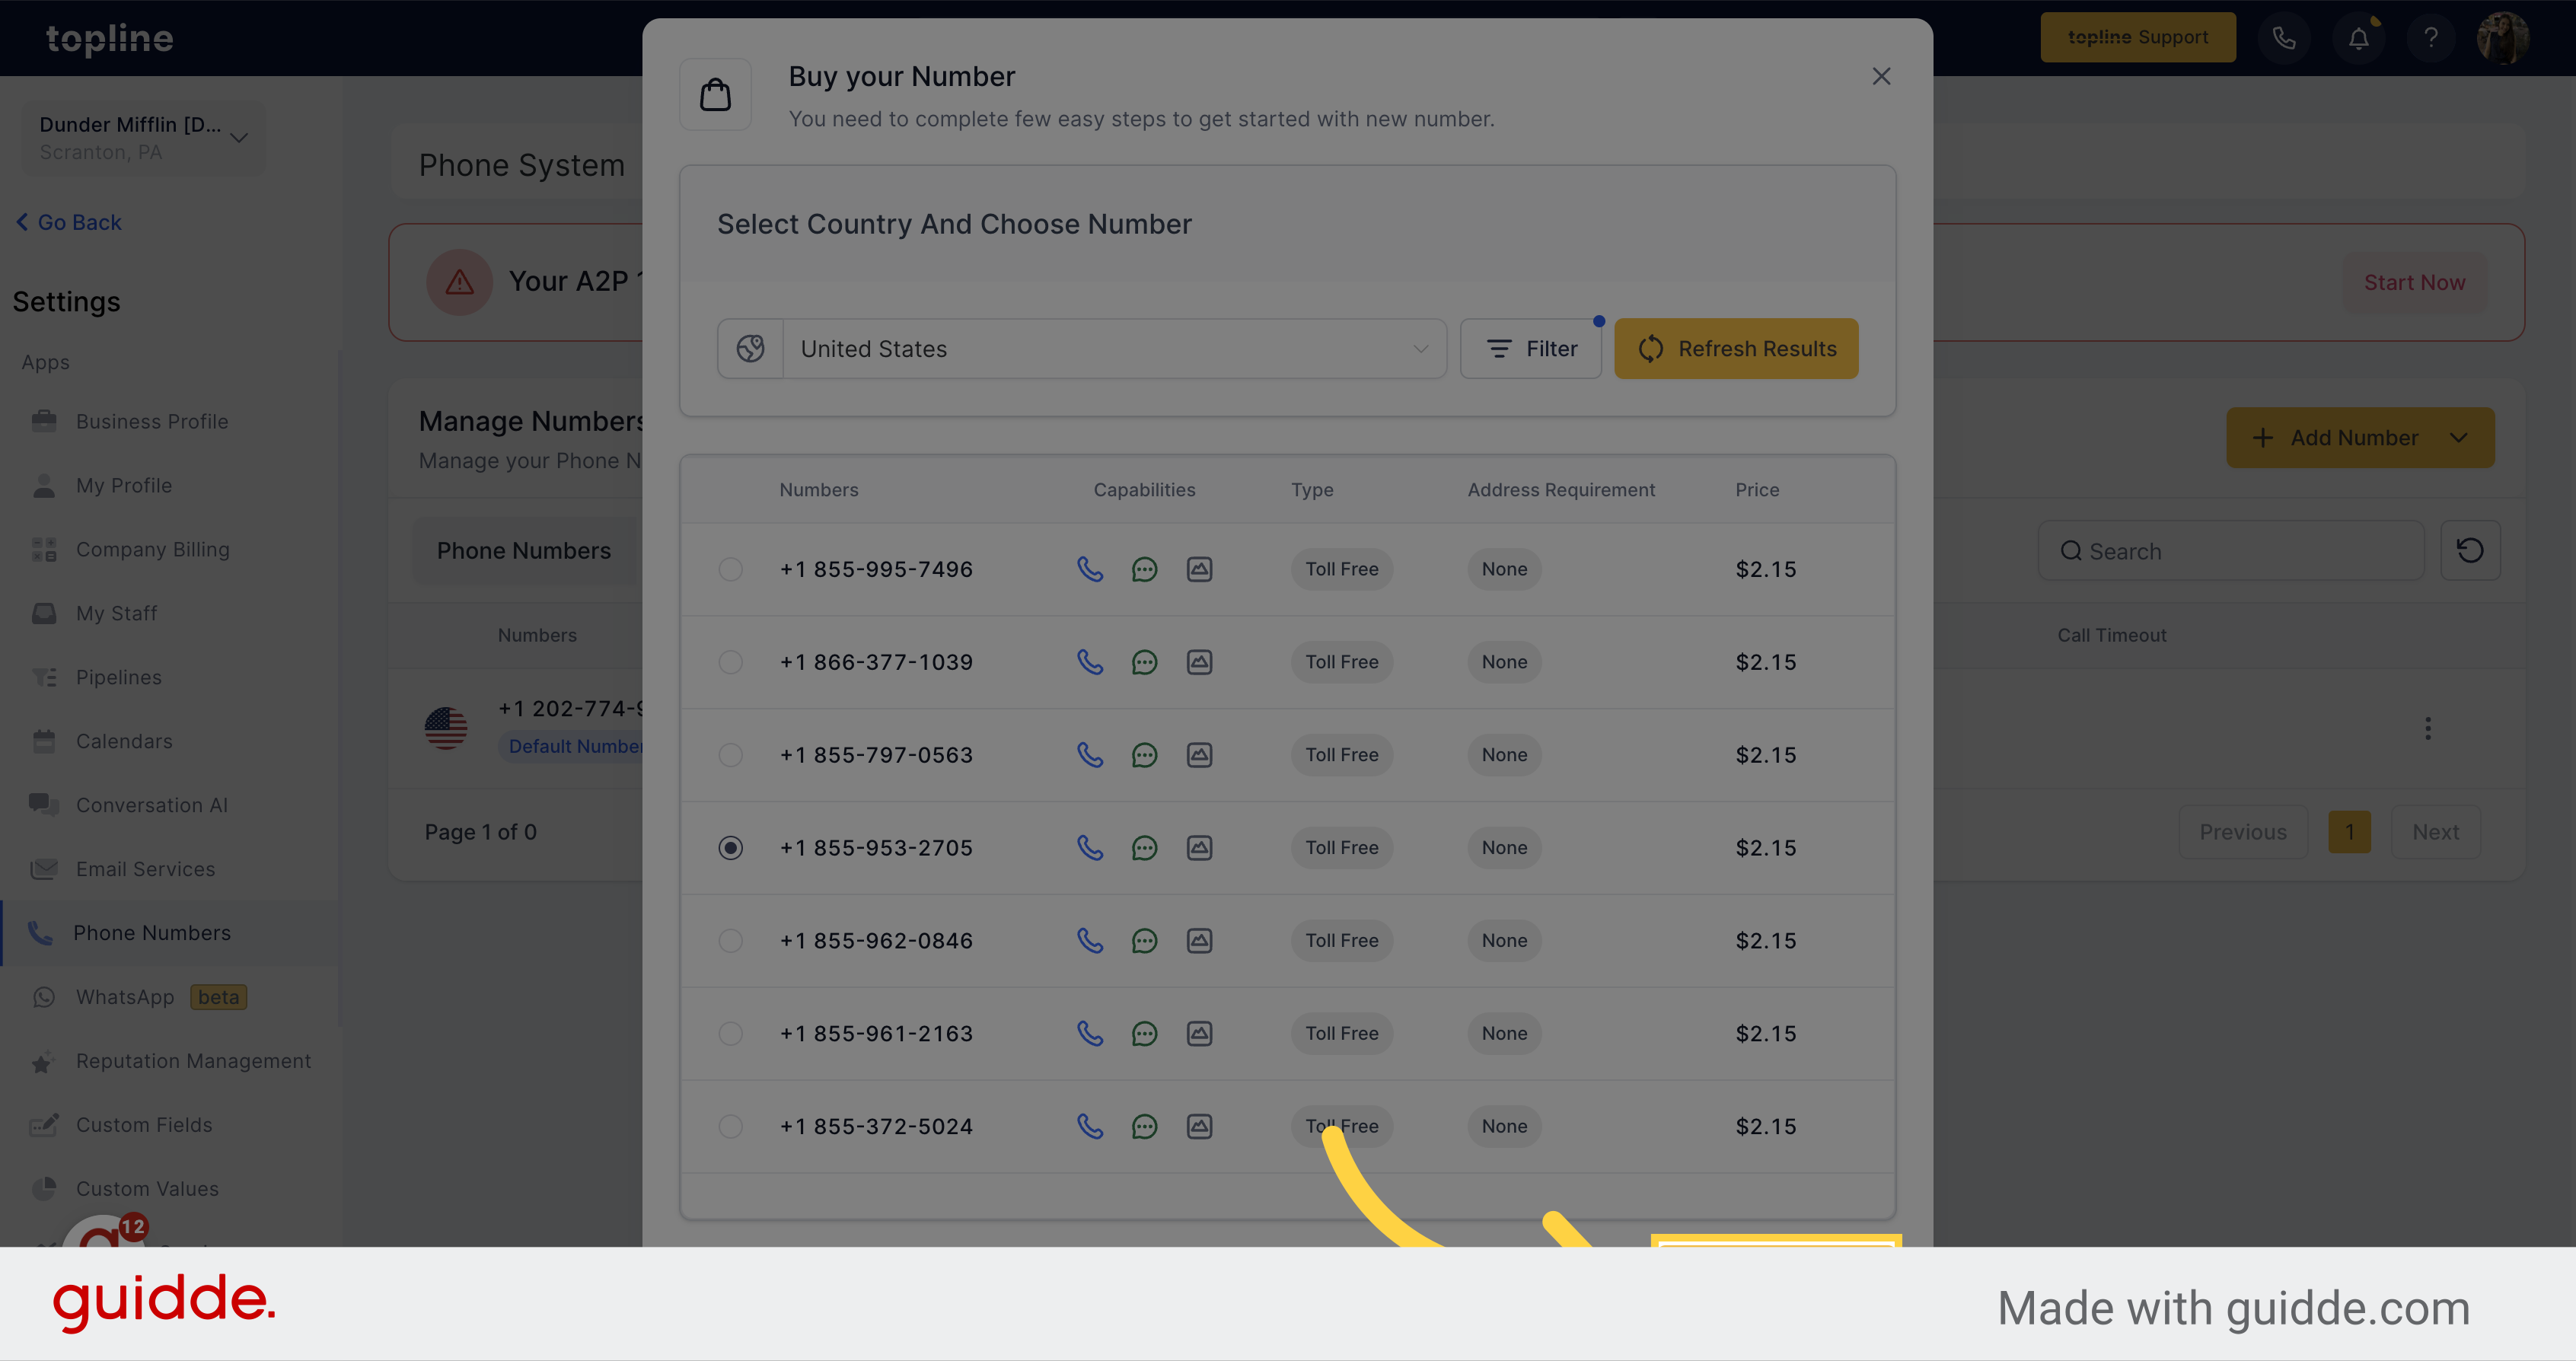This screenshot has width=2576, height=1361.
Task: Click MMS icon for +1 866-377-1039
Action: pyautogui.click(x=1199, y=662)
